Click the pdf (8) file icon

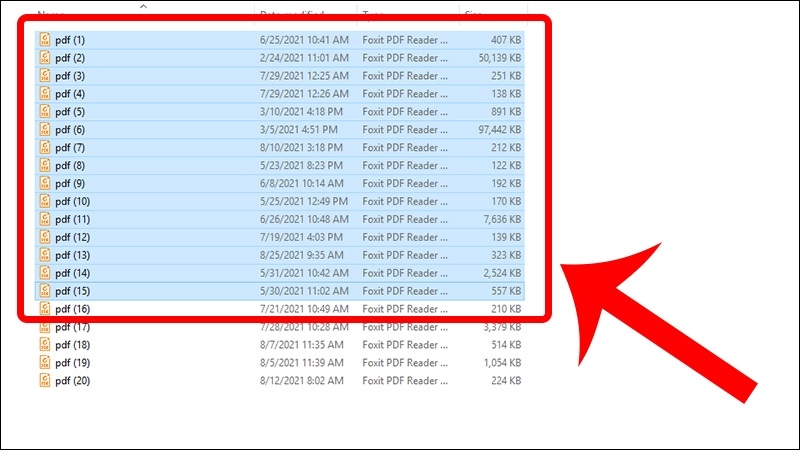[45, 165]
